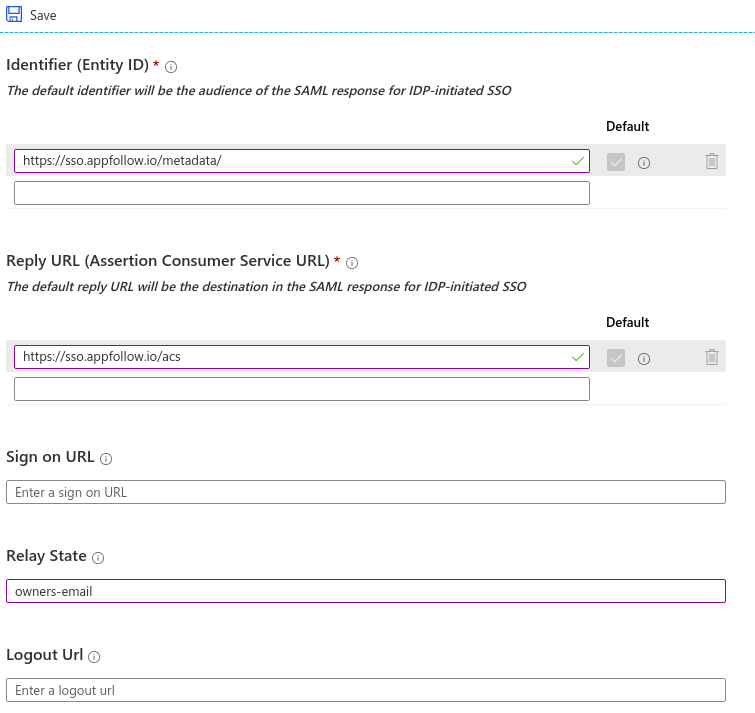Click the info icon next to Relay State

coord(98,558)
